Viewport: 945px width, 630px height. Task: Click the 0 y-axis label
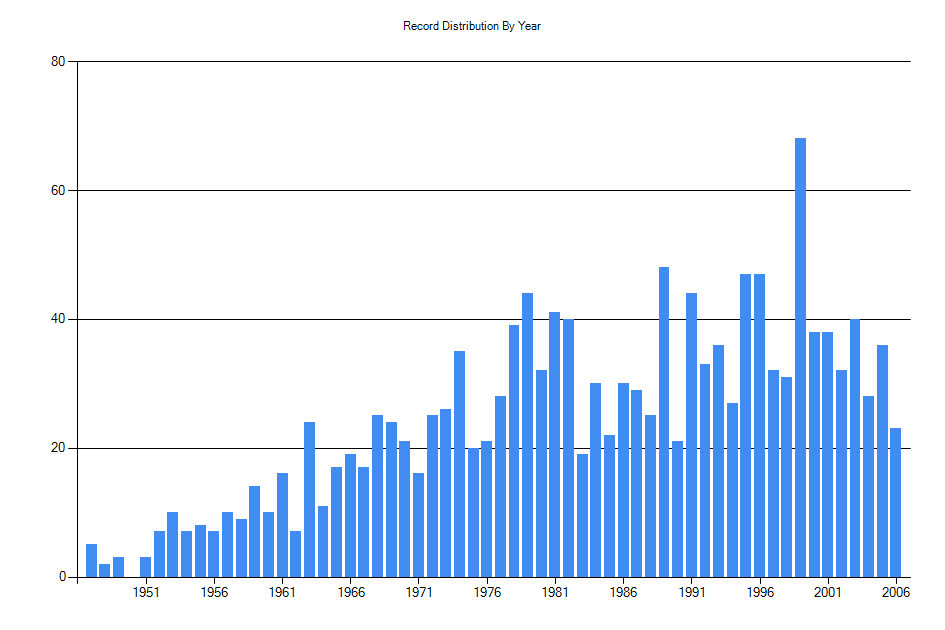pyautogui.click(x=62, y=577)
